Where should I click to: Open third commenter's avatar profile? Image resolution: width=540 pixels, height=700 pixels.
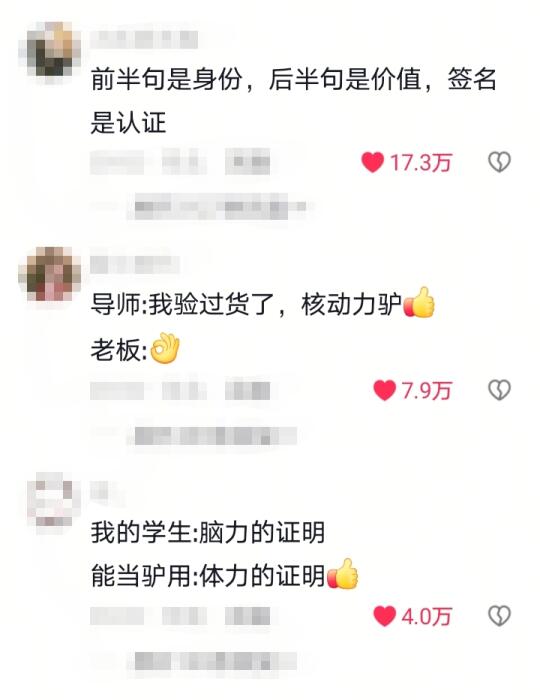pos(50,499)
